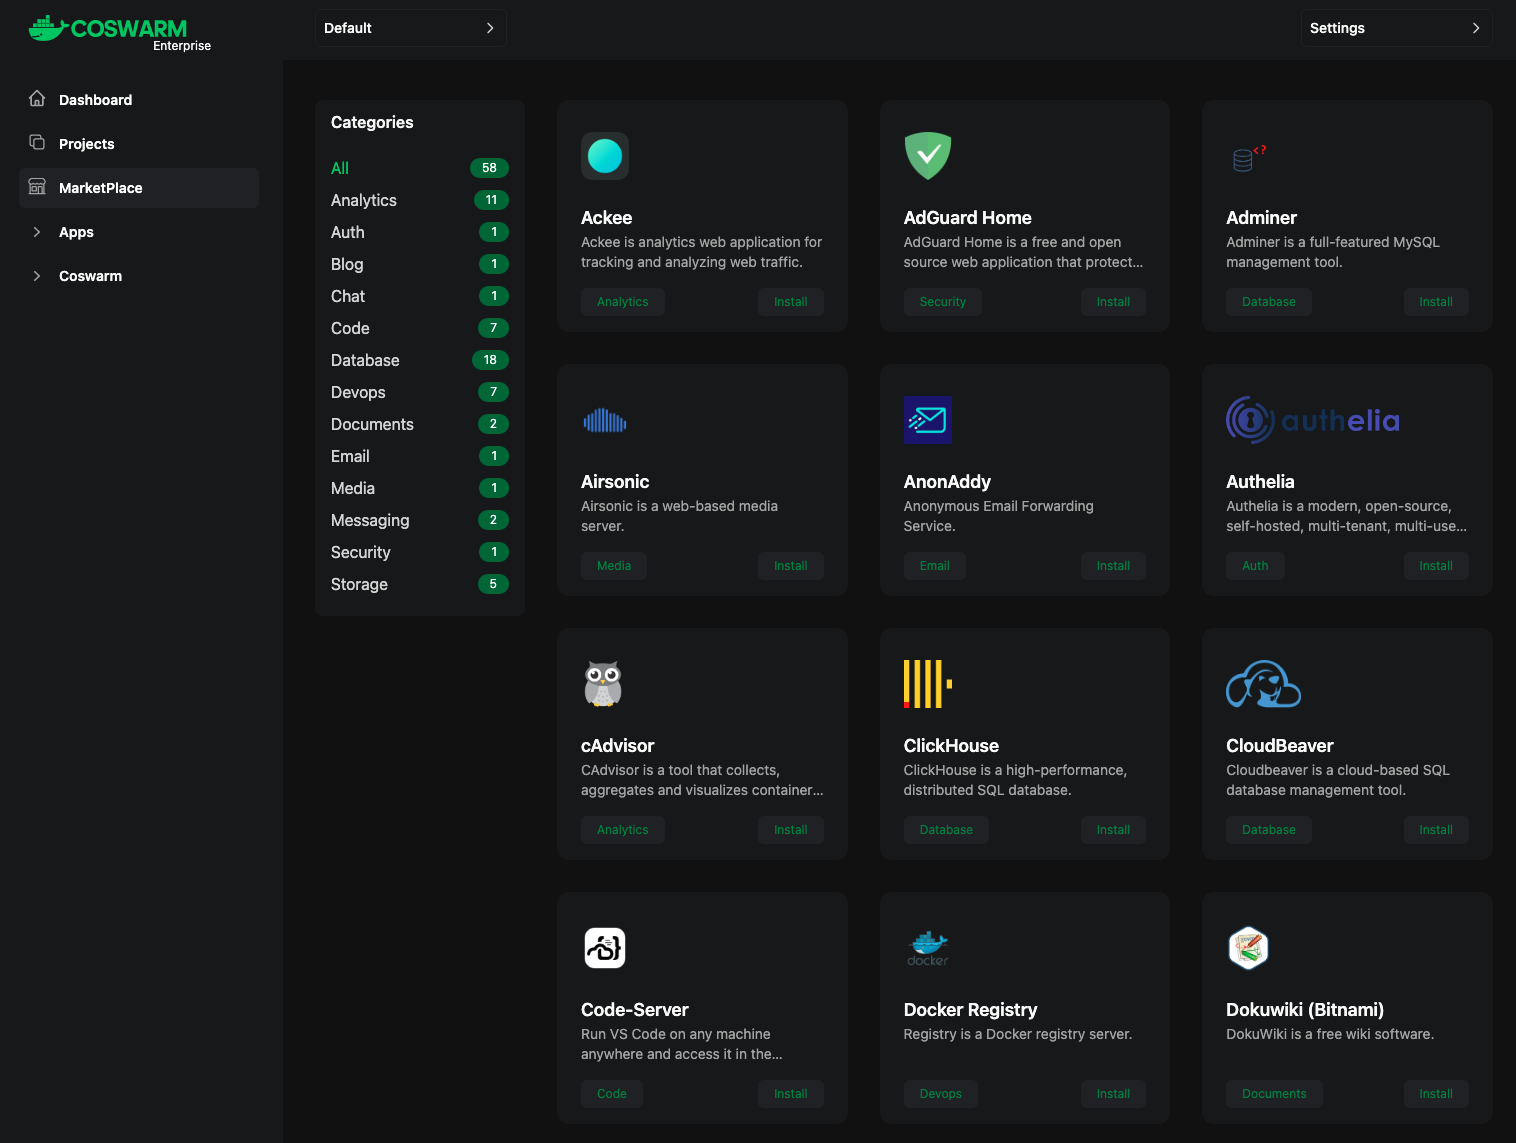
Task: Install Code-Server
Action: click(x=791, y=1094)
